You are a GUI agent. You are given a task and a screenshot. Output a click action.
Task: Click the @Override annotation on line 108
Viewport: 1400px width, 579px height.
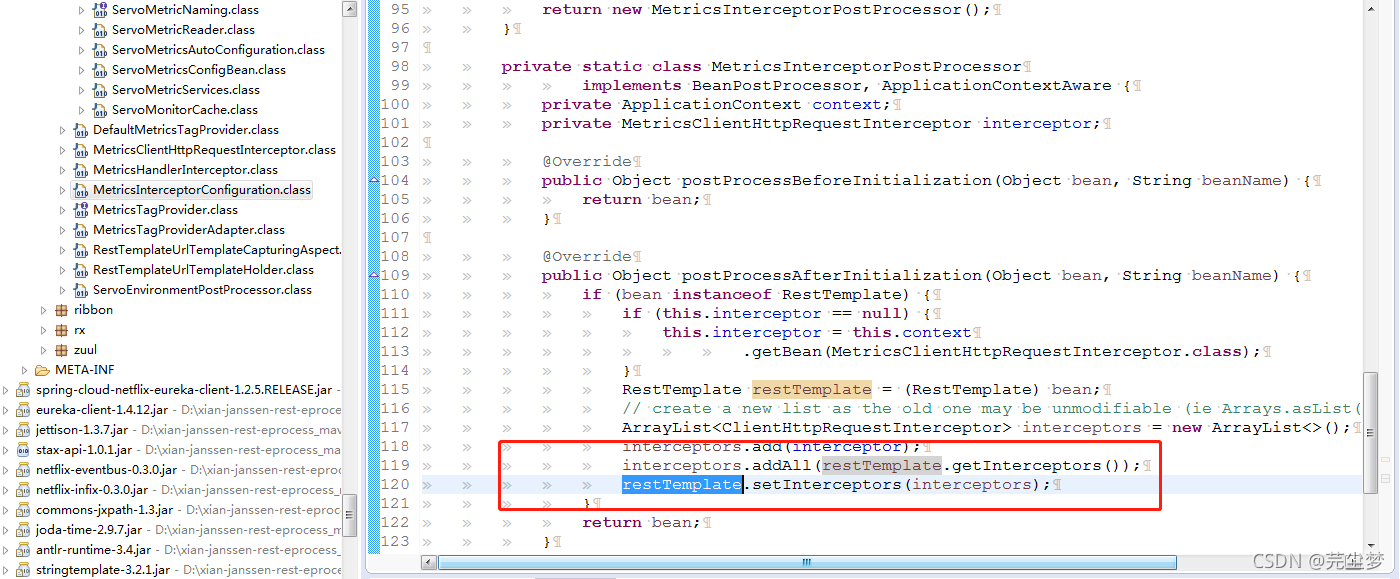tap(587, 257)
